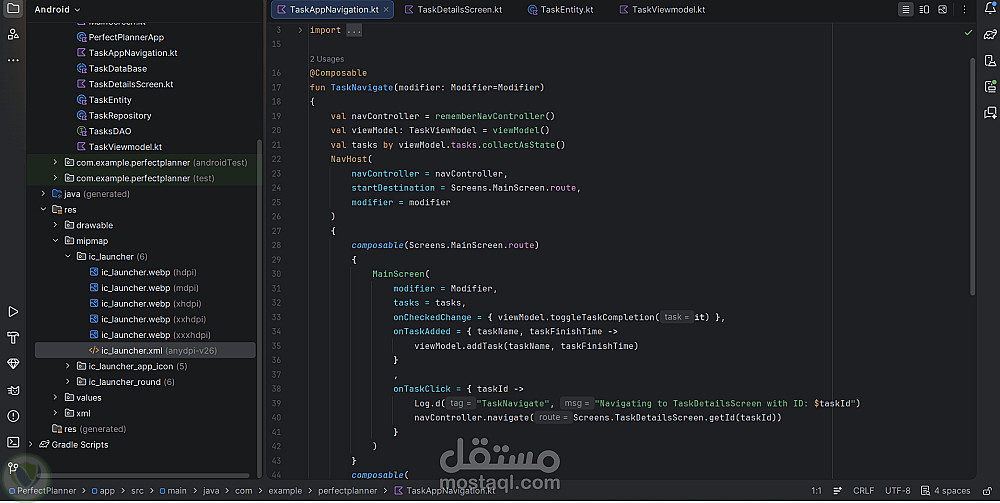
Task: Click the status bar icon left of CRLF
Action: [837, 491]
